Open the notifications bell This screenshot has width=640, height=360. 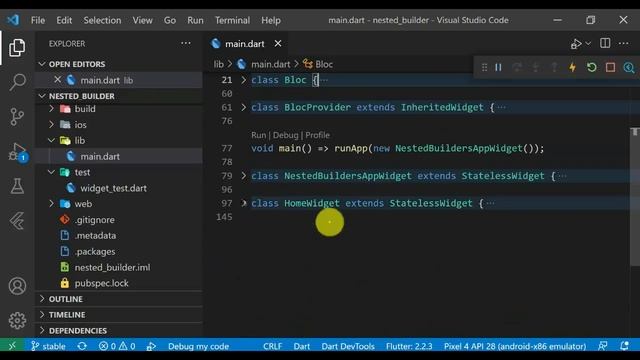pyautogui.click(x=624, y=346)
